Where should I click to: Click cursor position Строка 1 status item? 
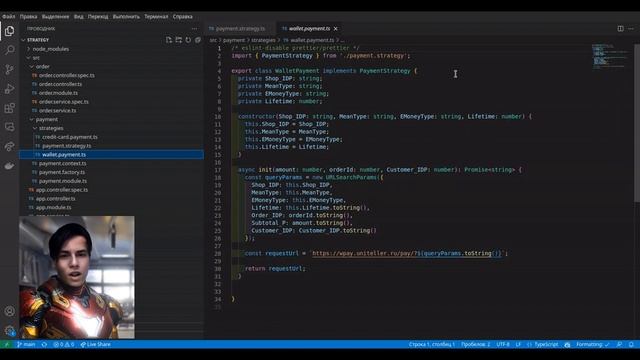pyautogui.click(x=431, y=344)
